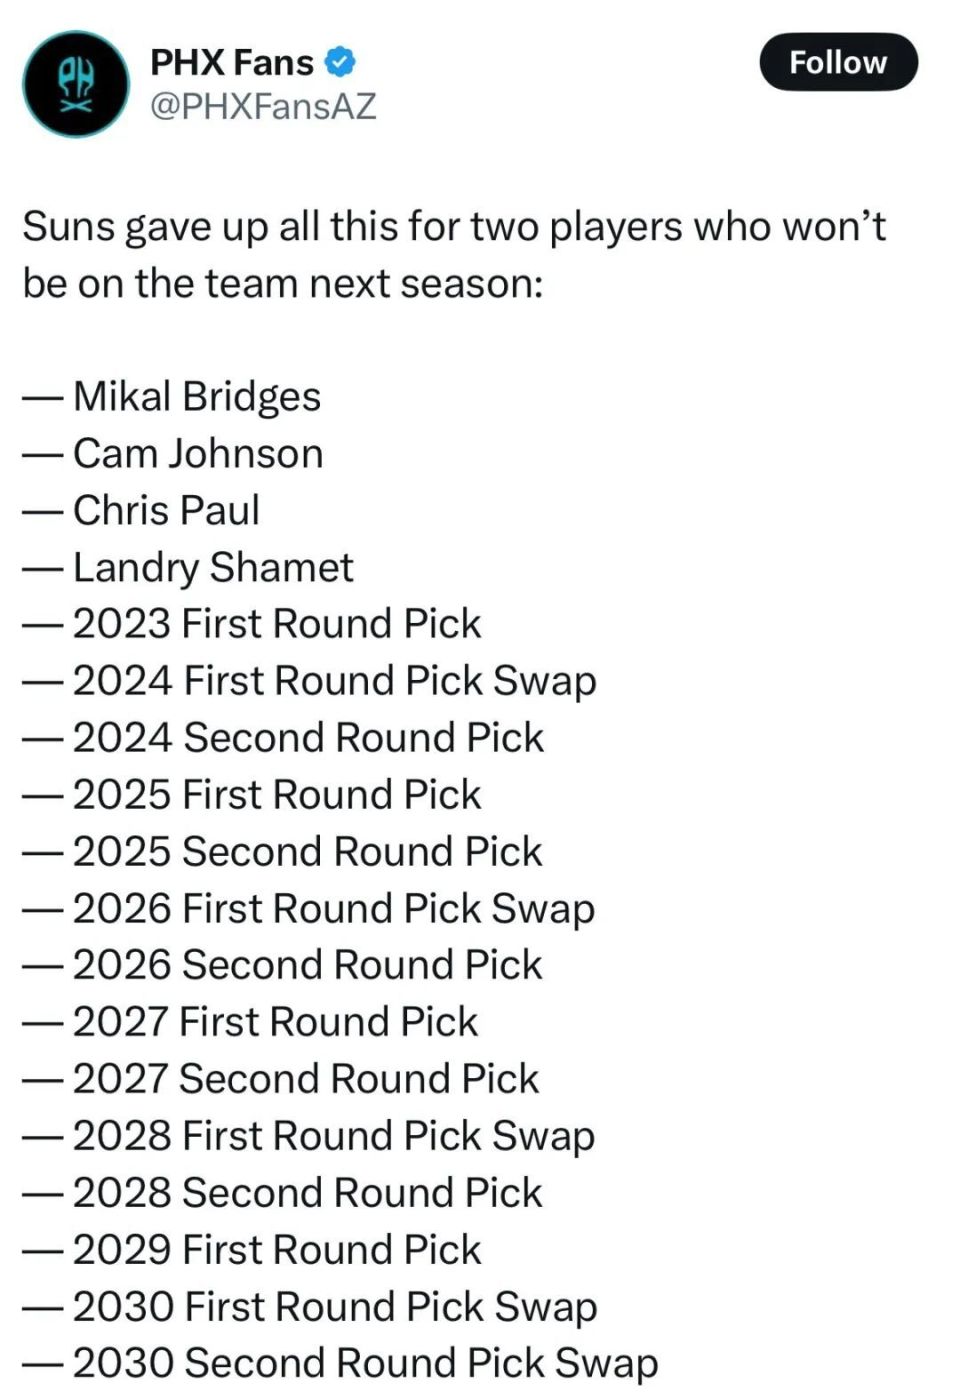Viewport: 960px width, 1399px height.
Task: Click the 2030 Second Round Pick Swap line
Action: [x=365, y=1363]
